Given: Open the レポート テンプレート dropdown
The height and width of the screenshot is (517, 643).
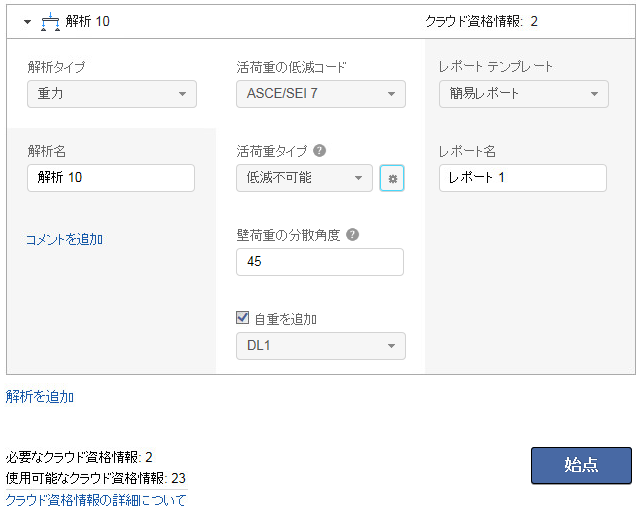Looking at the screenshot, I should [524, 94].
